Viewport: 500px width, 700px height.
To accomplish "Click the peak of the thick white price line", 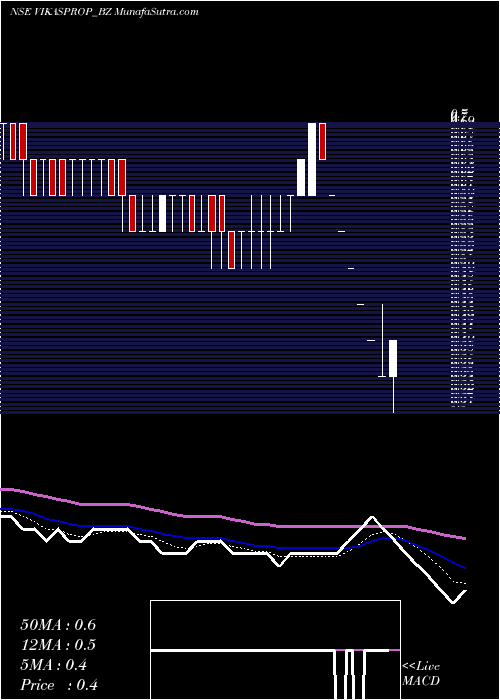I will coord(372,517).
